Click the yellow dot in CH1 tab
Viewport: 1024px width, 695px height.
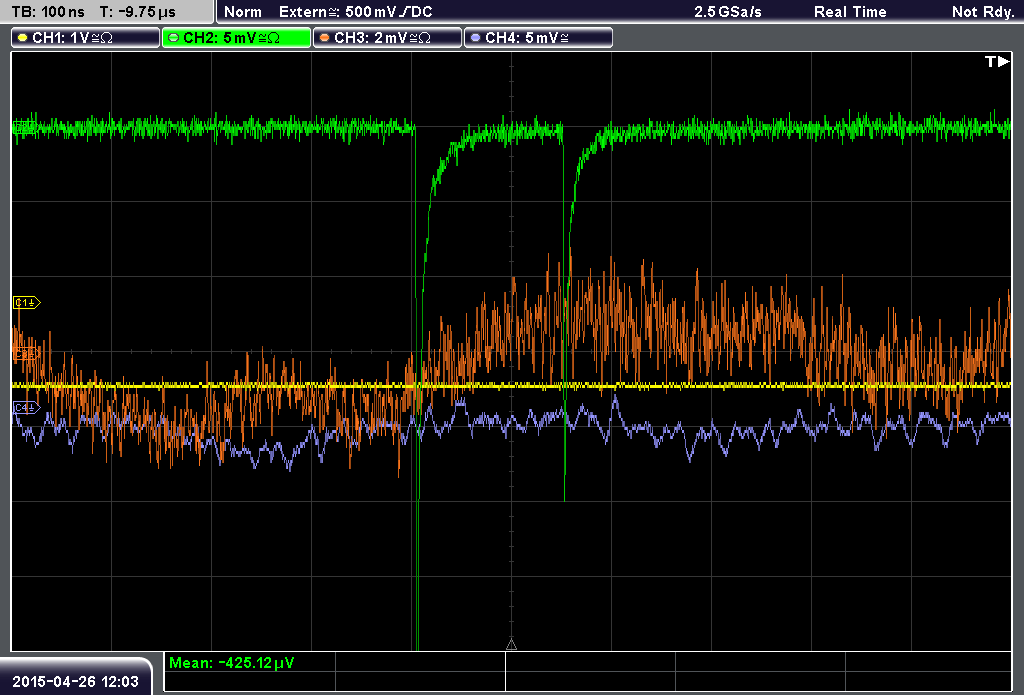pyautogui.click(x=22, y=38)
